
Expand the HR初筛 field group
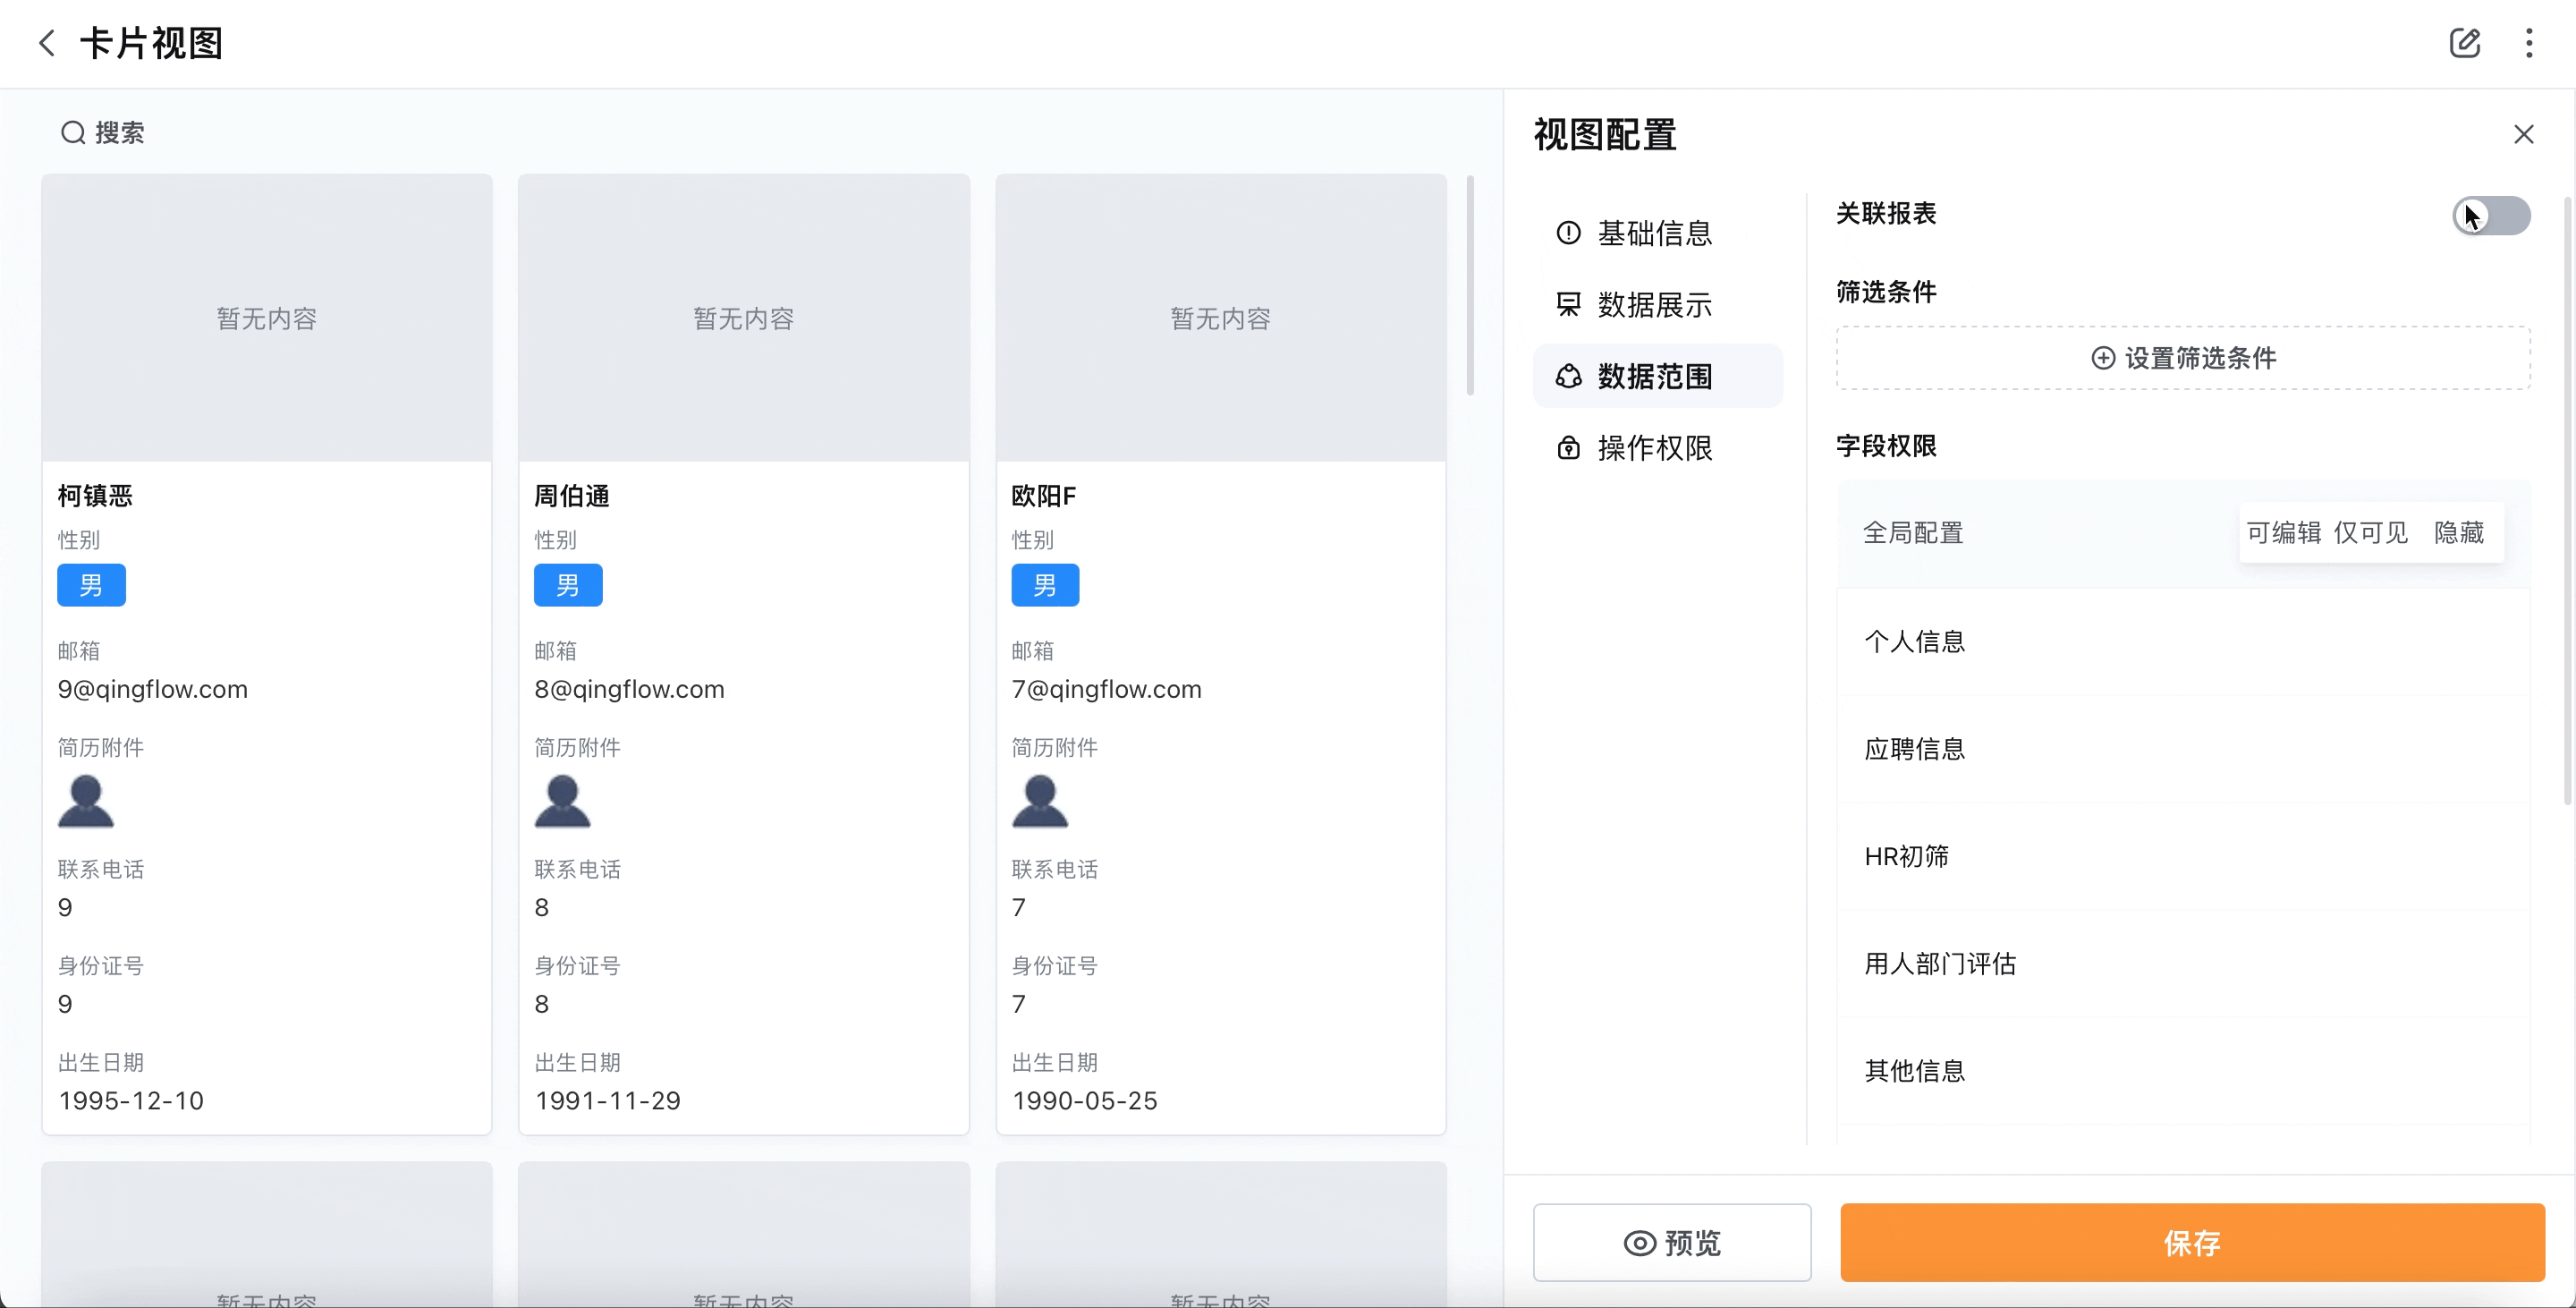2183,856
